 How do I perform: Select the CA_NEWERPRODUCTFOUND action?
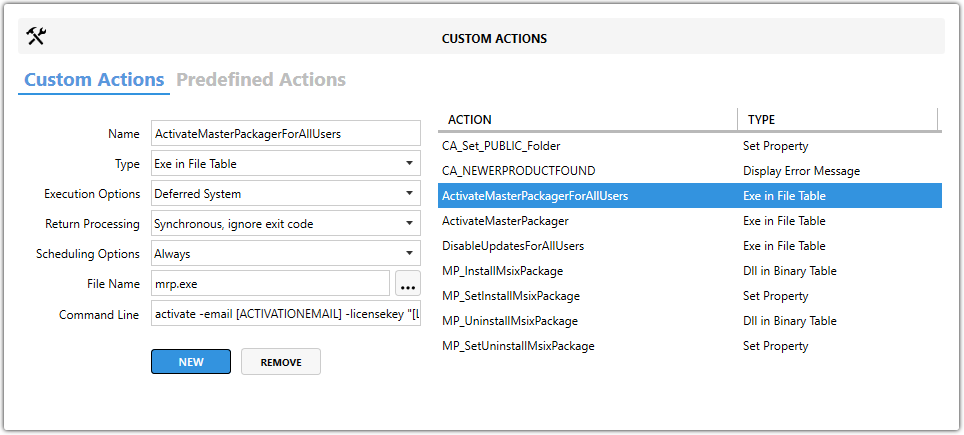click(x=690, y=171)
